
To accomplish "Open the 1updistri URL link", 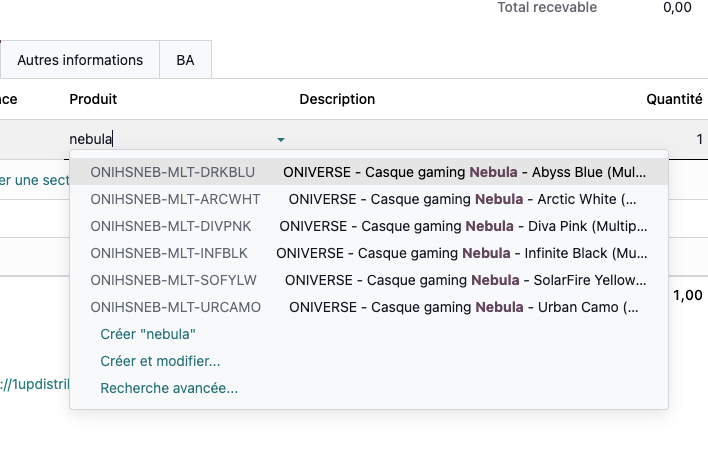I will [35, 384].
